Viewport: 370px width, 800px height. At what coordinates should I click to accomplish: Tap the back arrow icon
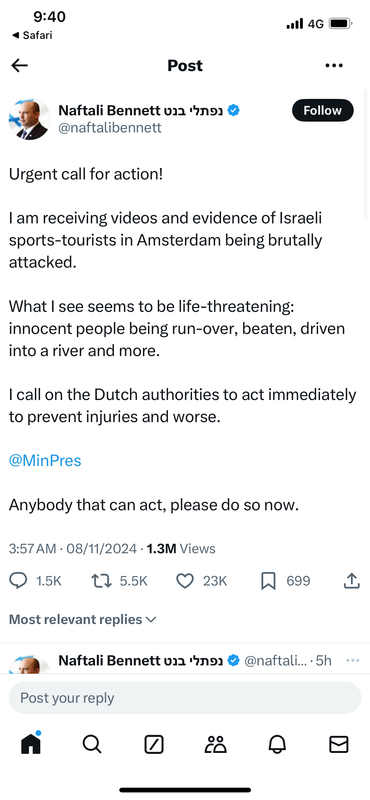click(19, 65)
